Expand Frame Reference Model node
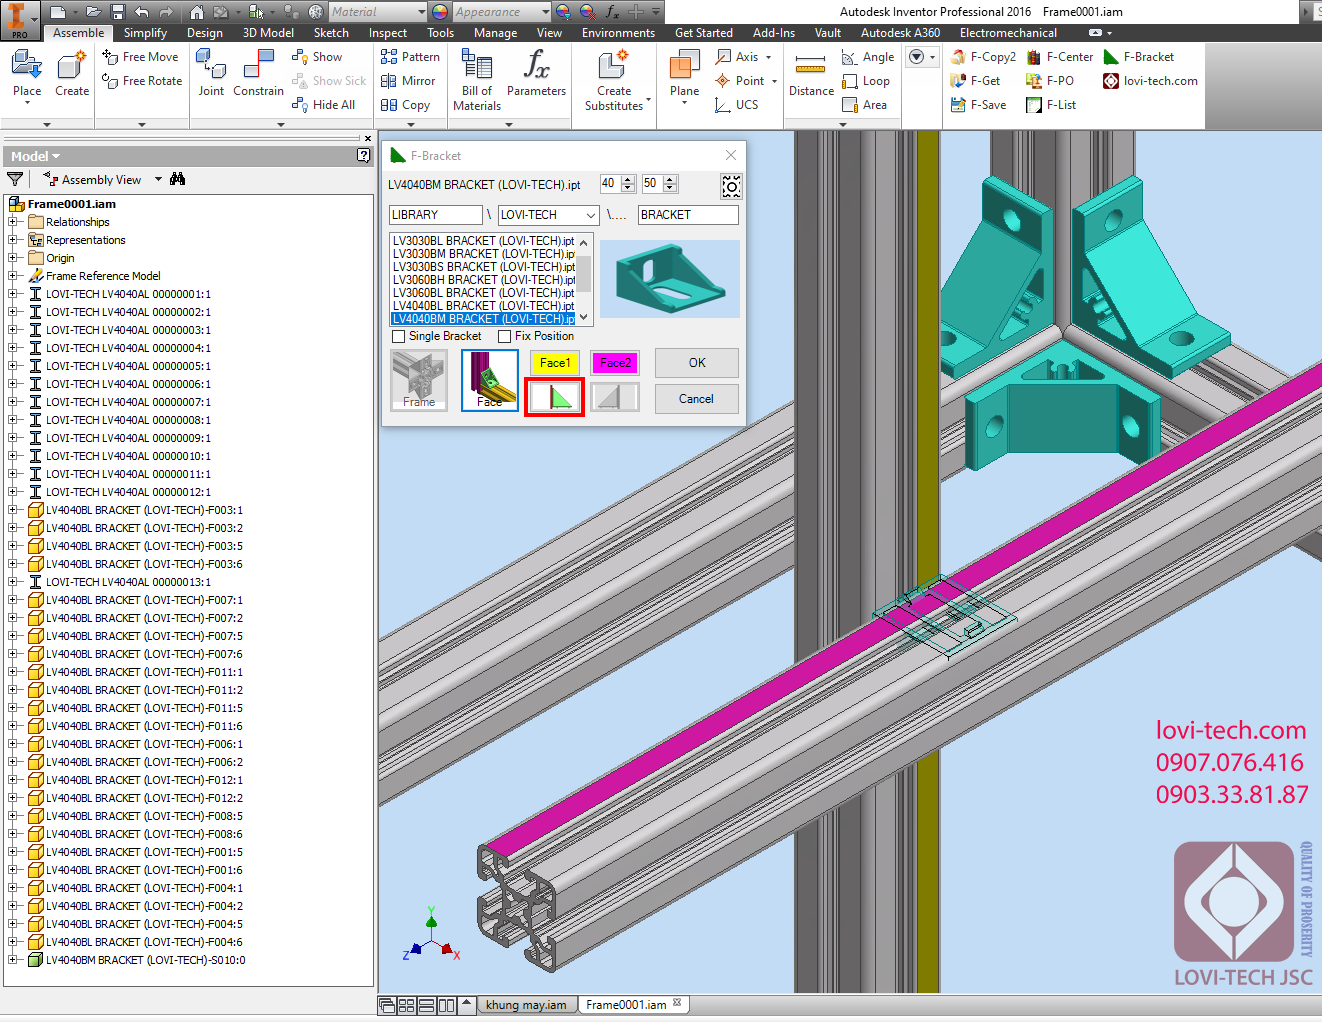Image resolution: width=1322 pixels, height=1022 pixels. coord(13,276)
